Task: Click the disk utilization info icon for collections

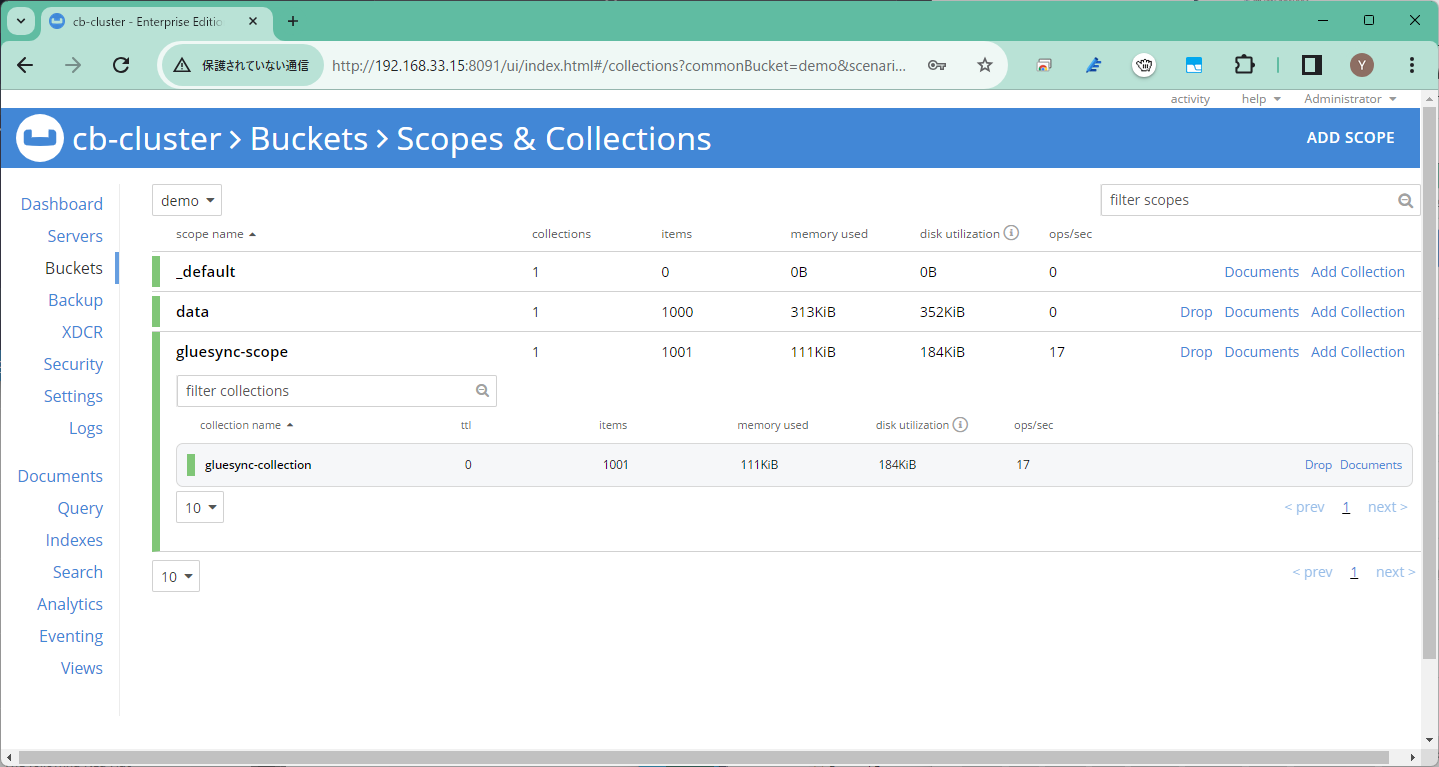Action: coord(960,425)
